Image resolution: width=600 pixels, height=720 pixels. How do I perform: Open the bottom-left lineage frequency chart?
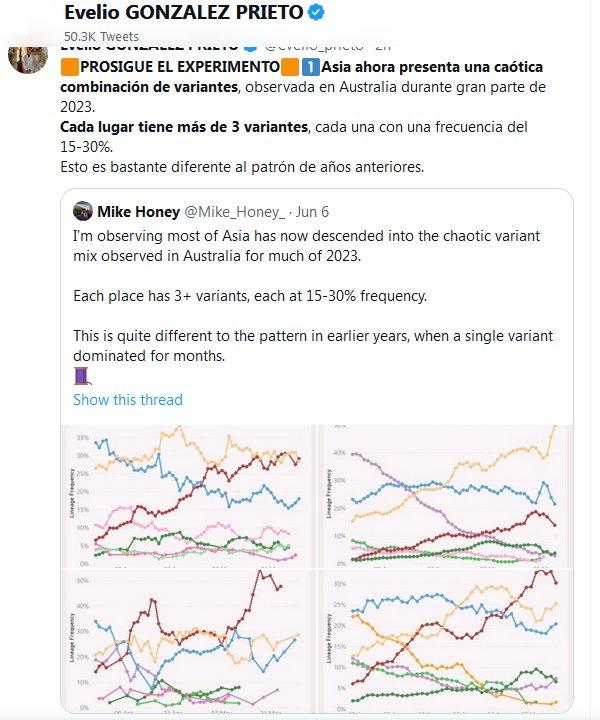click(x=187, y=639)
